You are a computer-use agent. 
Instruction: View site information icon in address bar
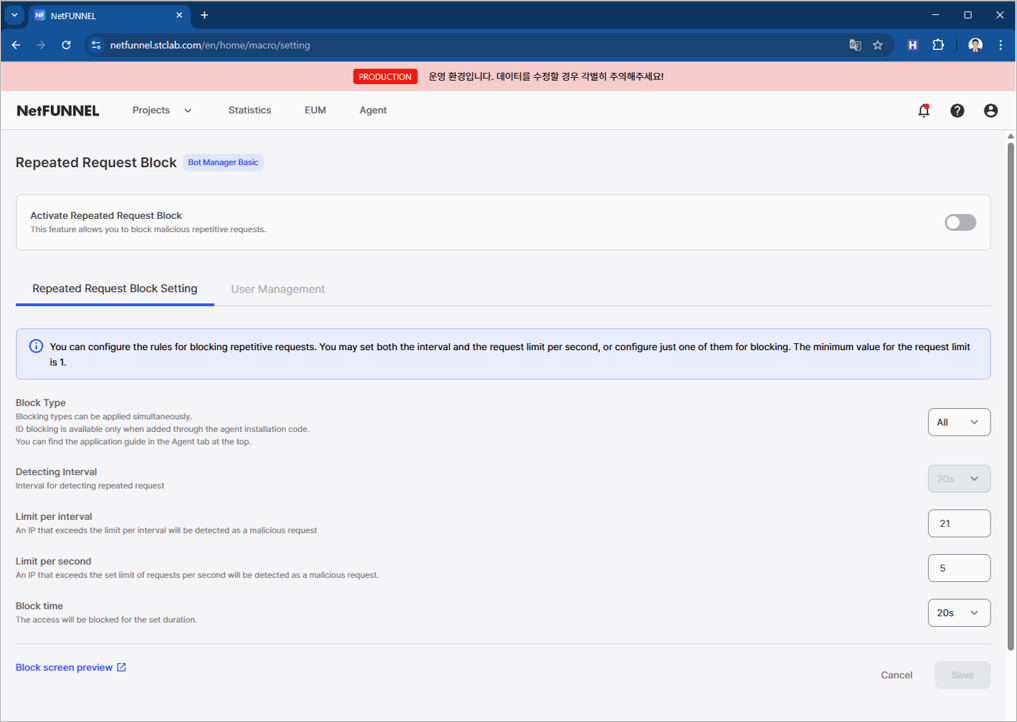[96, 45]
